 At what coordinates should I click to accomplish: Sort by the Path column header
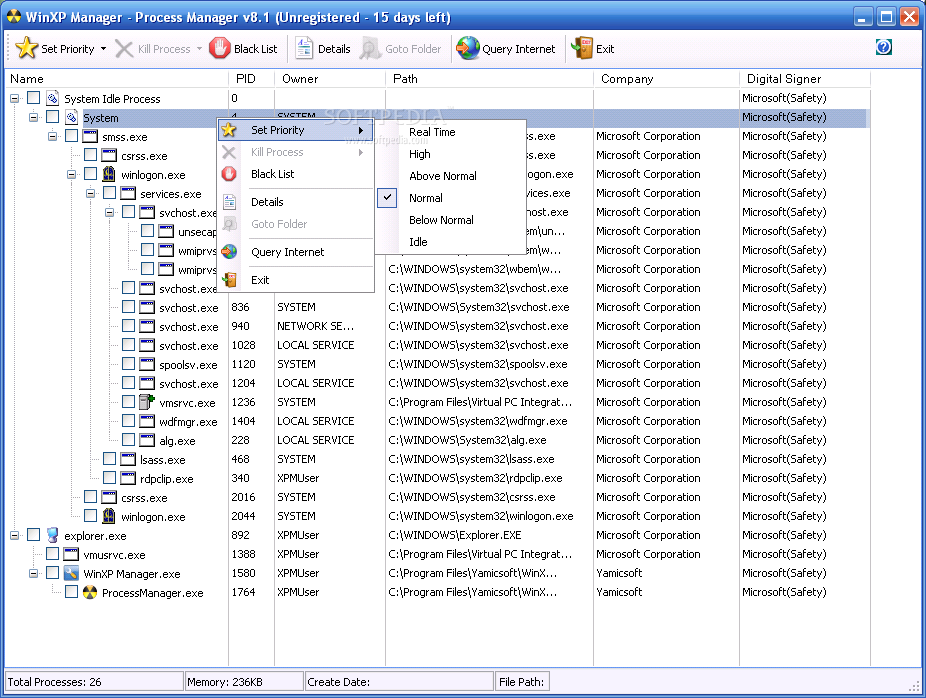click(x=490, y=79)
